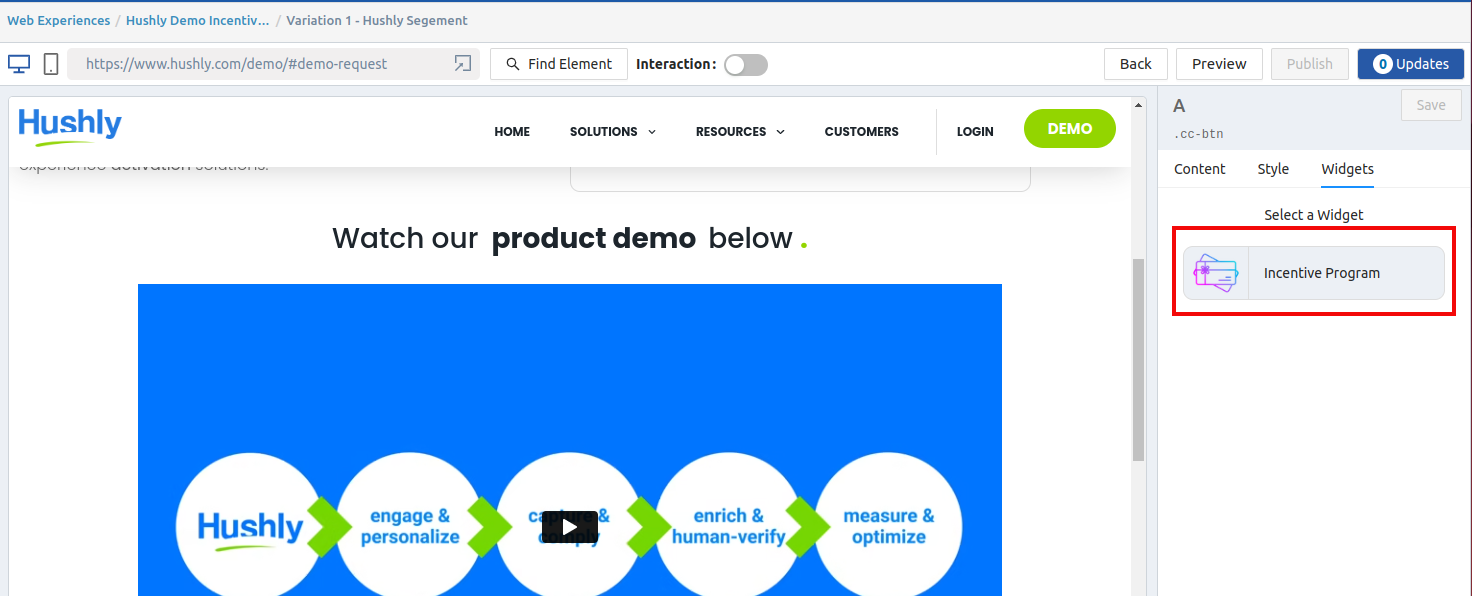Click 'Watch our product demo below' heading
The width and height of the screenshot is (1472, 600).
[569, 238]
